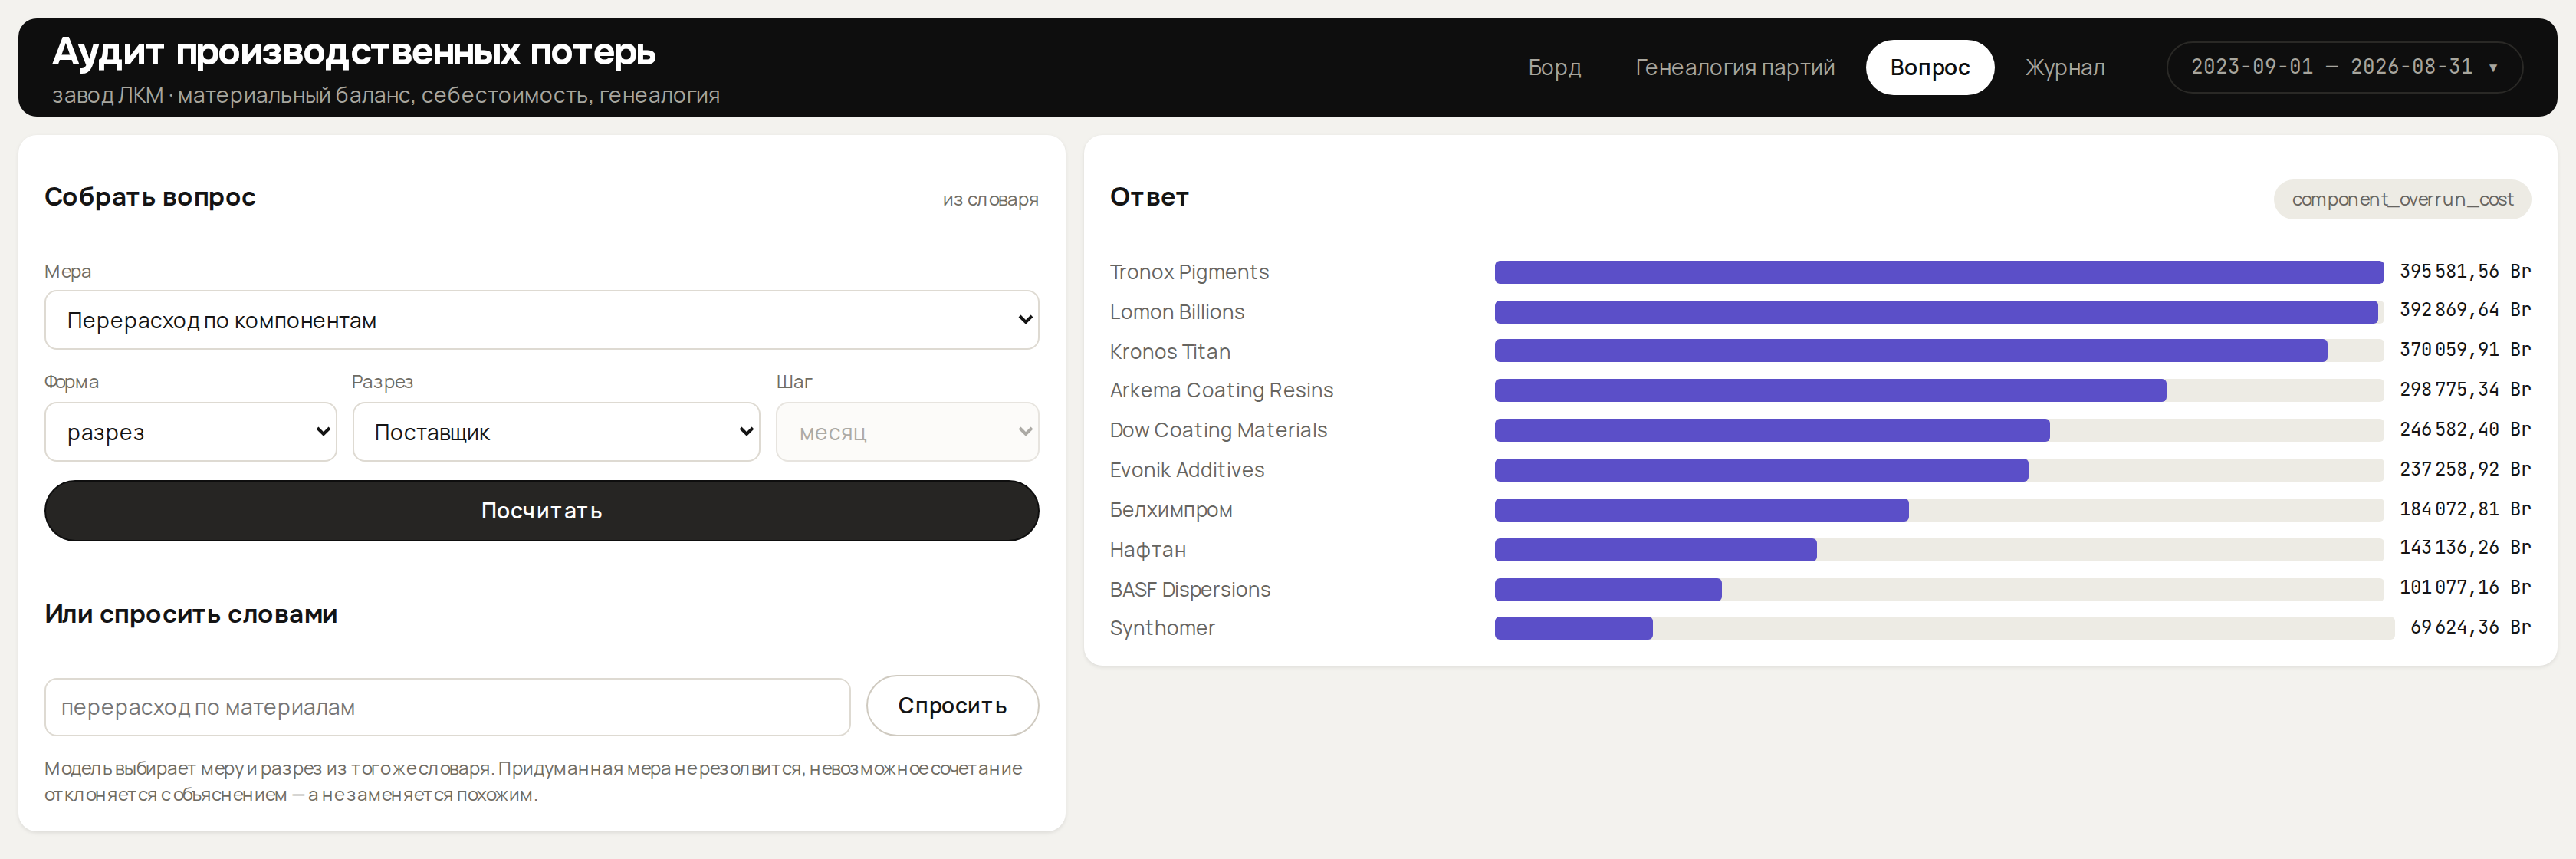Expand the Мера dropdown
2576x859 pixels.
[541, 320]
